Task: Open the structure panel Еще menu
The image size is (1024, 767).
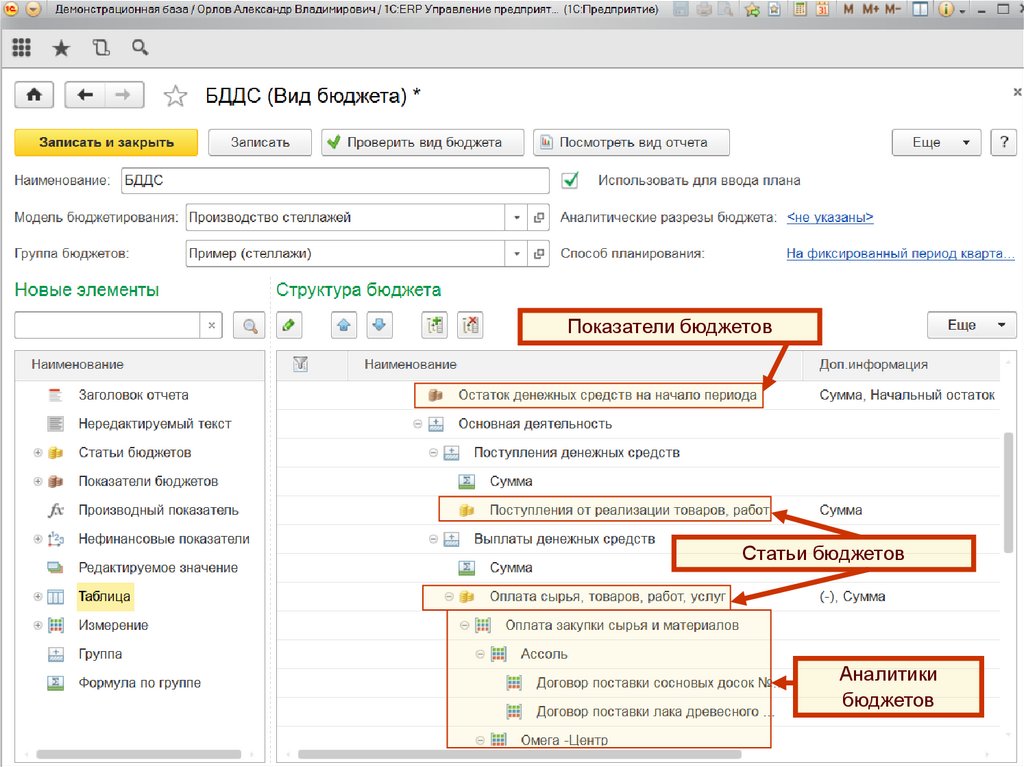Action: click(972, 325)
